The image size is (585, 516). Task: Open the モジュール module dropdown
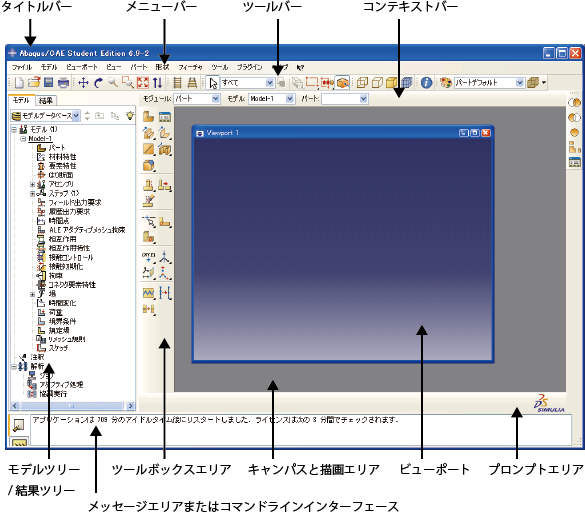(x=216, y=98)
